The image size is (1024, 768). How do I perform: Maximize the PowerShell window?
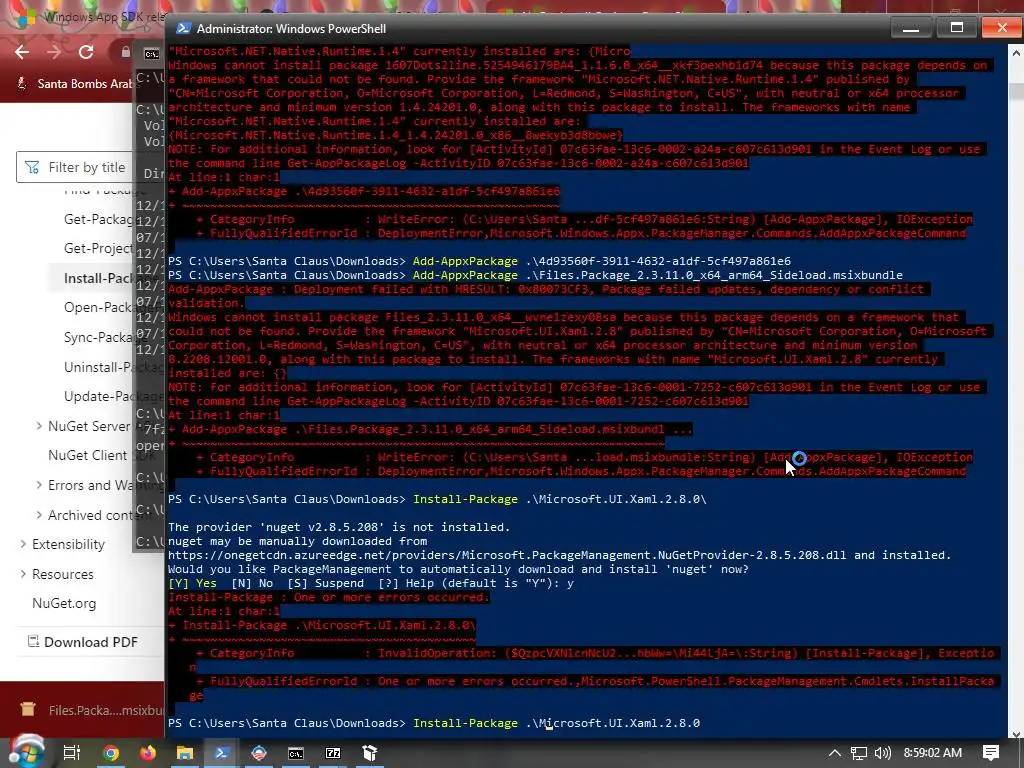click(956, 27)
